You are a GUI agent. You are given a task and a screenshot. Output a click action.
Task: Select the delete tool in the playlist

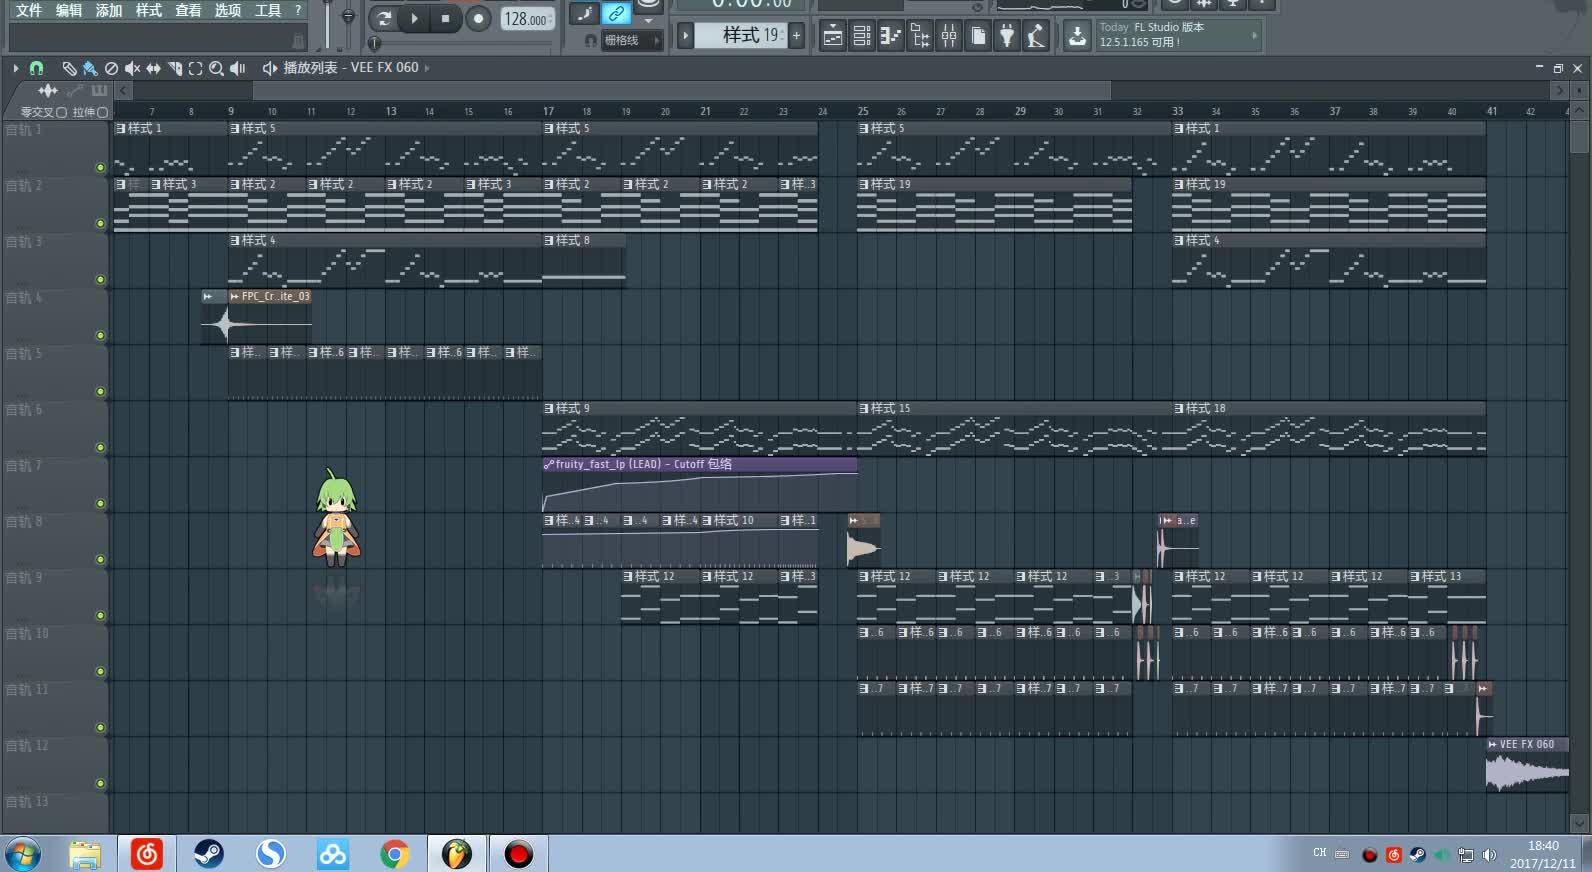click(x=111, y=68)
